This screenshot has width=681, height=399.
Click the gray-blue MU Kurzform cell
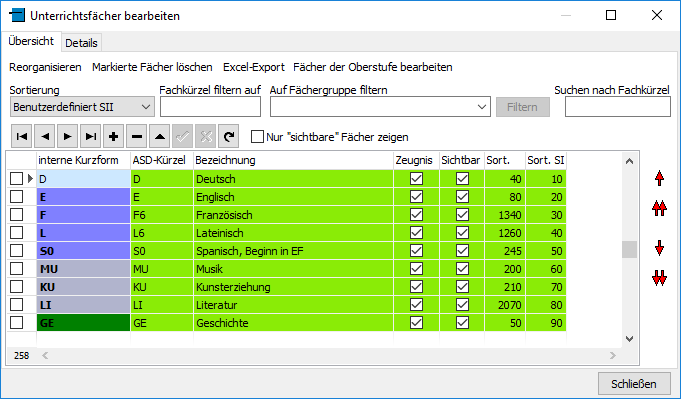(x=83, y=269)
